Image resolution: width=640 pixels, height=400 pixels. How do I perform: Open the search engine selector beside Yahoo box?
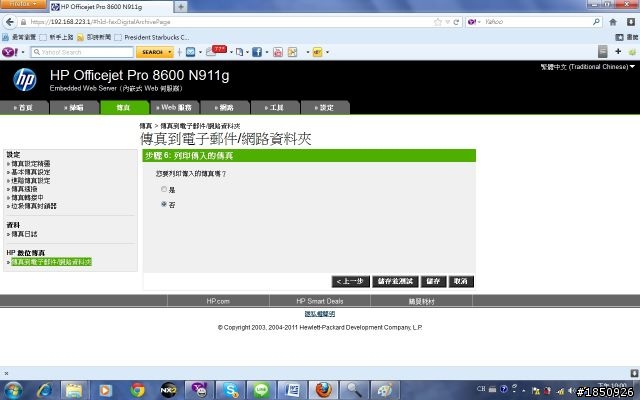[474, 22]
